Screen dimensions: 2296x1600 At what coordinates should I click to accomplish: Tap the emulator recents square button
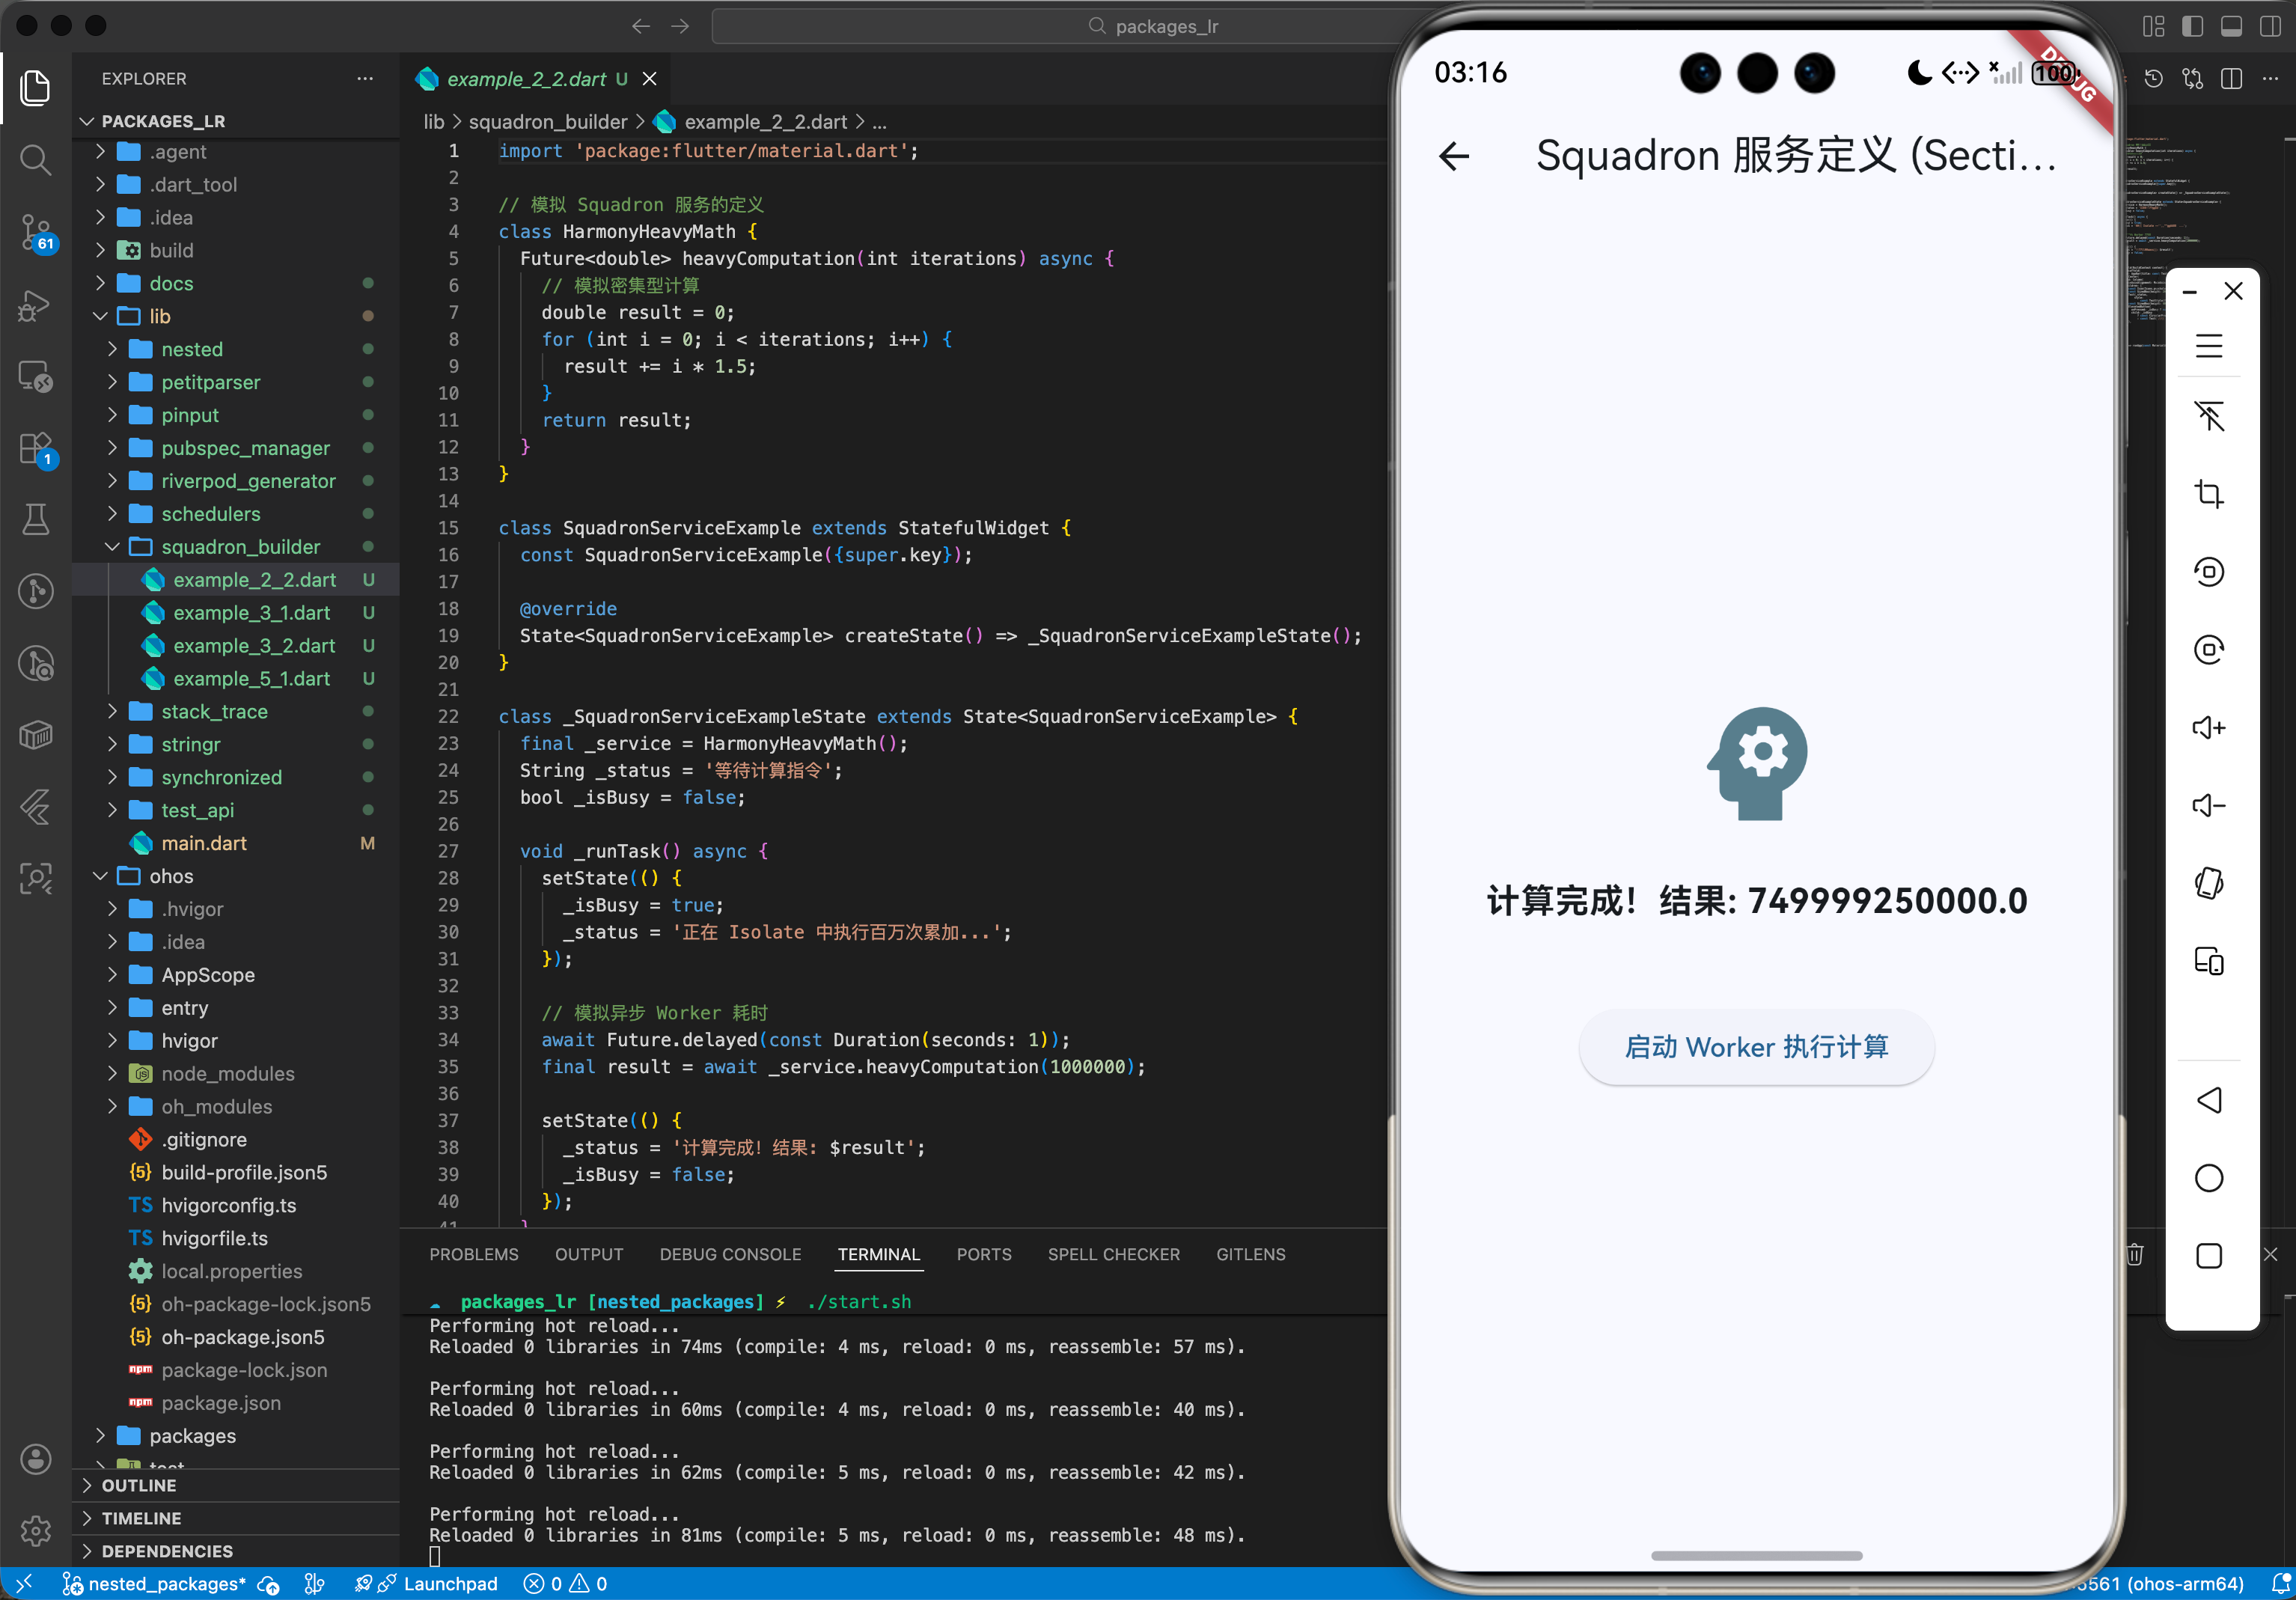tap(2208, 1256)
